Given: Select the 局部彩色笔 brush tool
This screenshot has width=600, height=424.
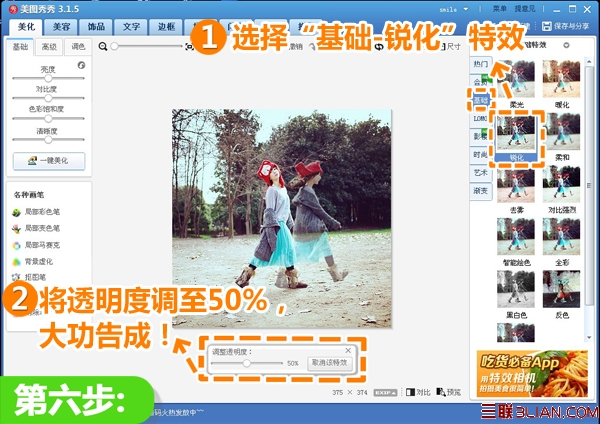Looking at the screenshot, I should [x=36, y=212].
